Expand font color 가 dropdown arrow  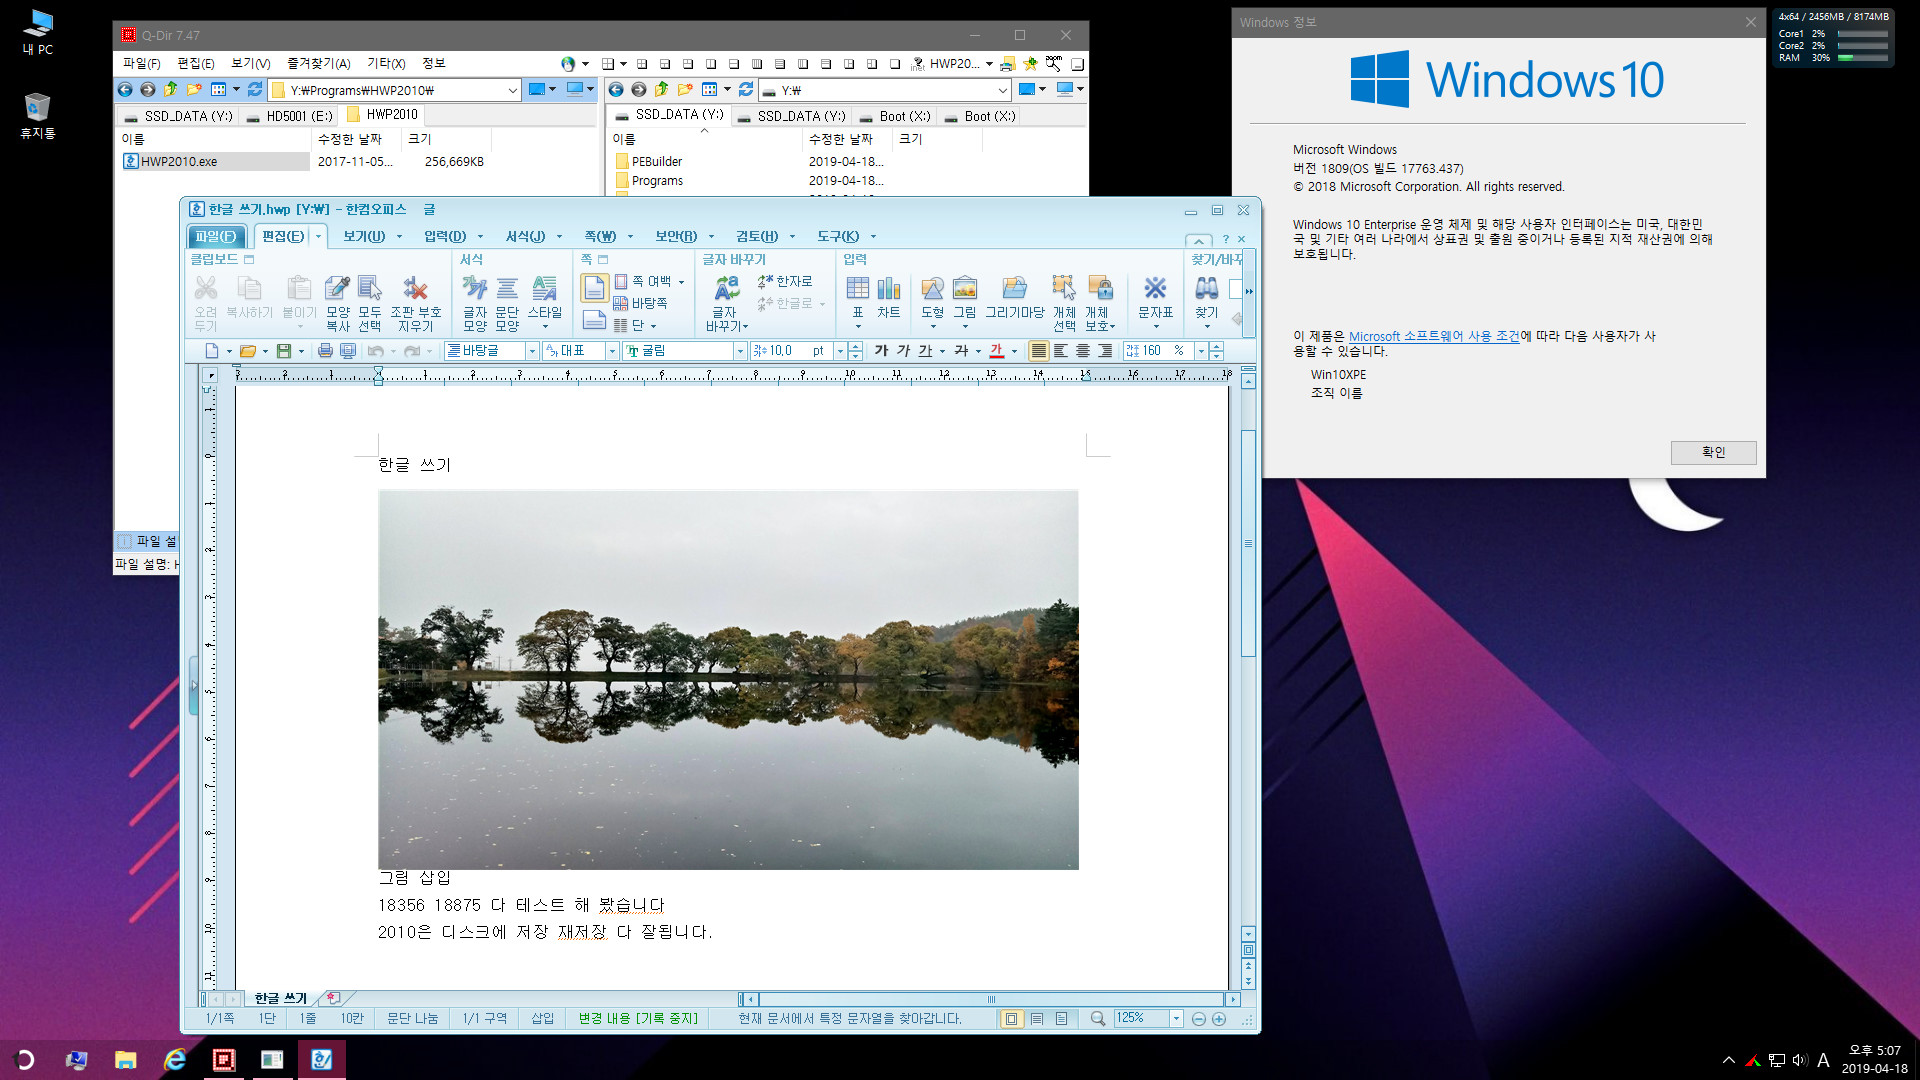(1014, 351)
